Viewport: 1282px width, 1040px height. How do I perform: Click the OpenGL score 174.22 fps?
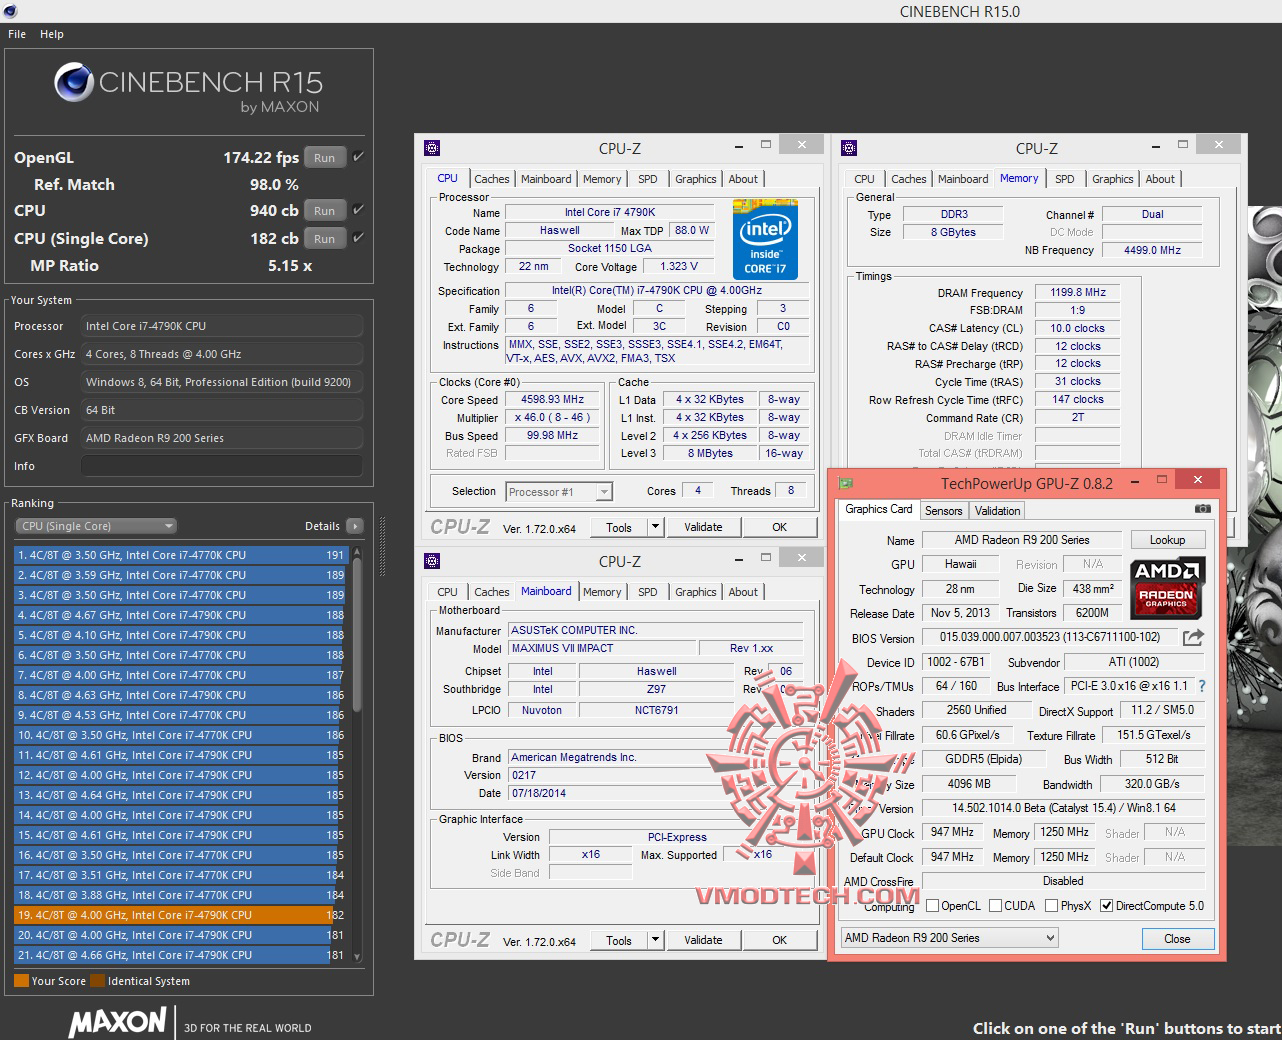261,157
